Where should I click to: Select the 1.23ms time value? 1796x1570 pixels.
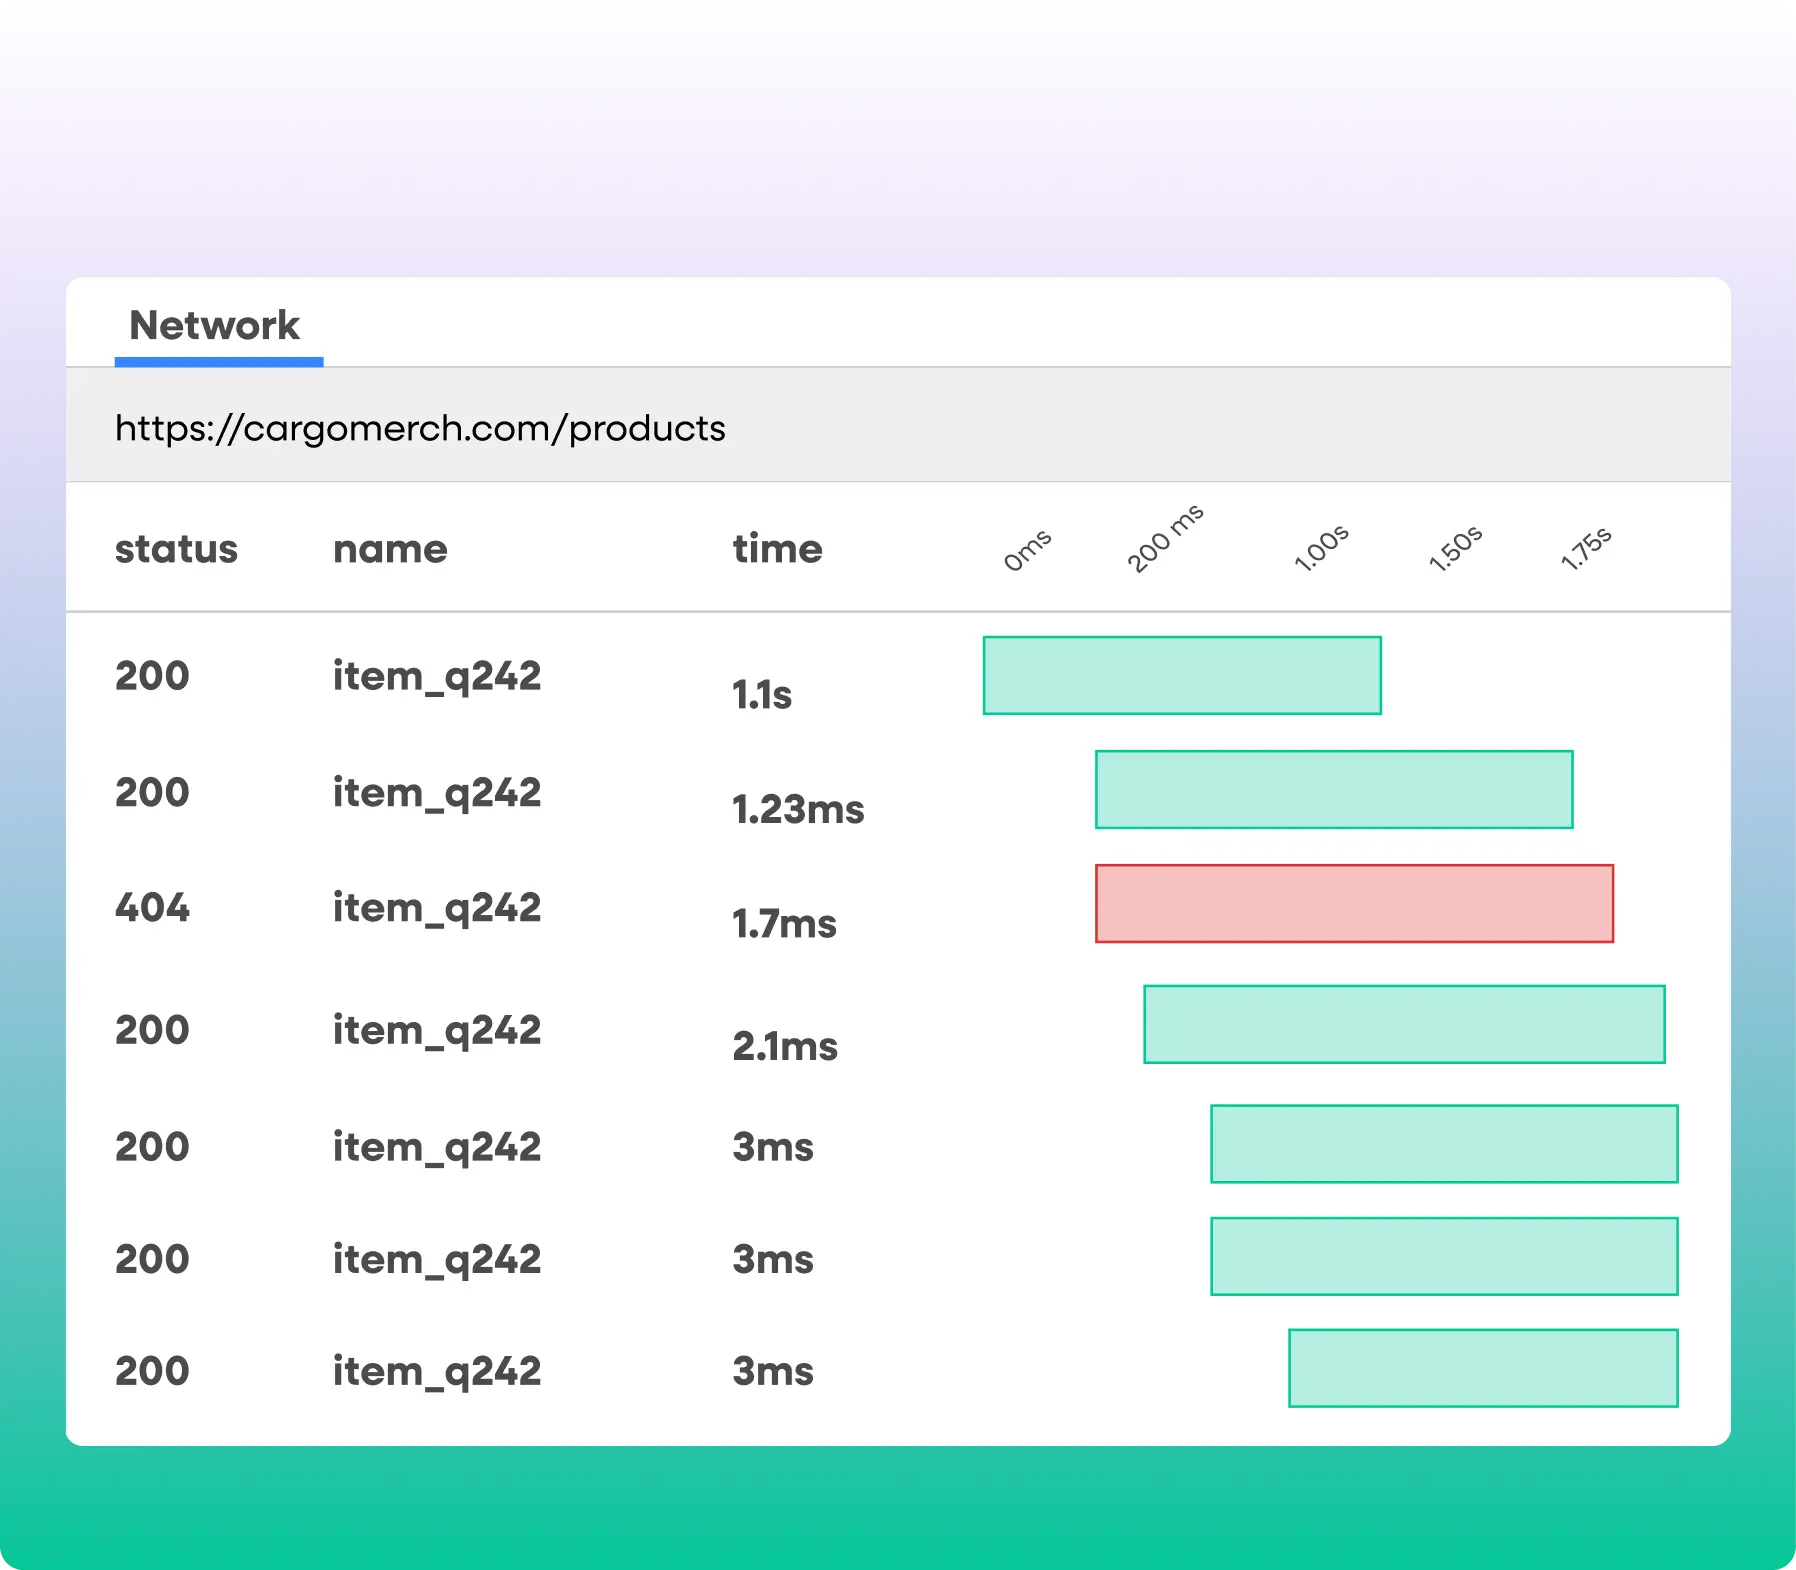pos(798,810)
